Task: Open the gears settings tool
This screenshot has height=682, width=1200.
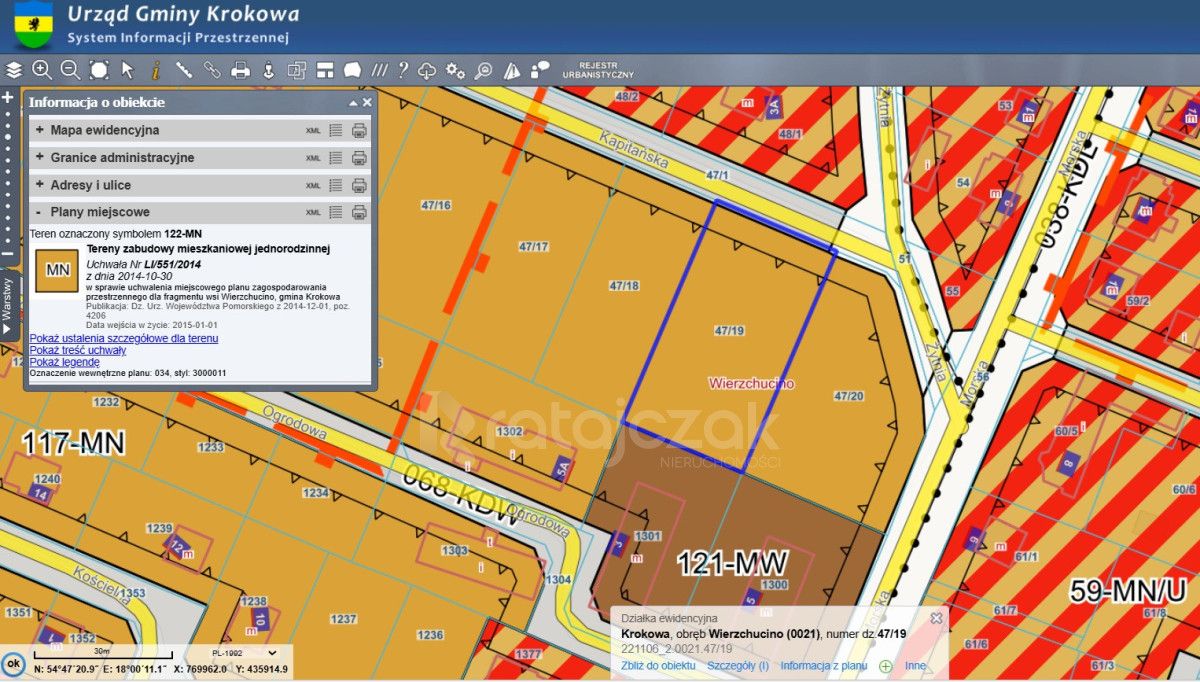Action: point(456,70)
